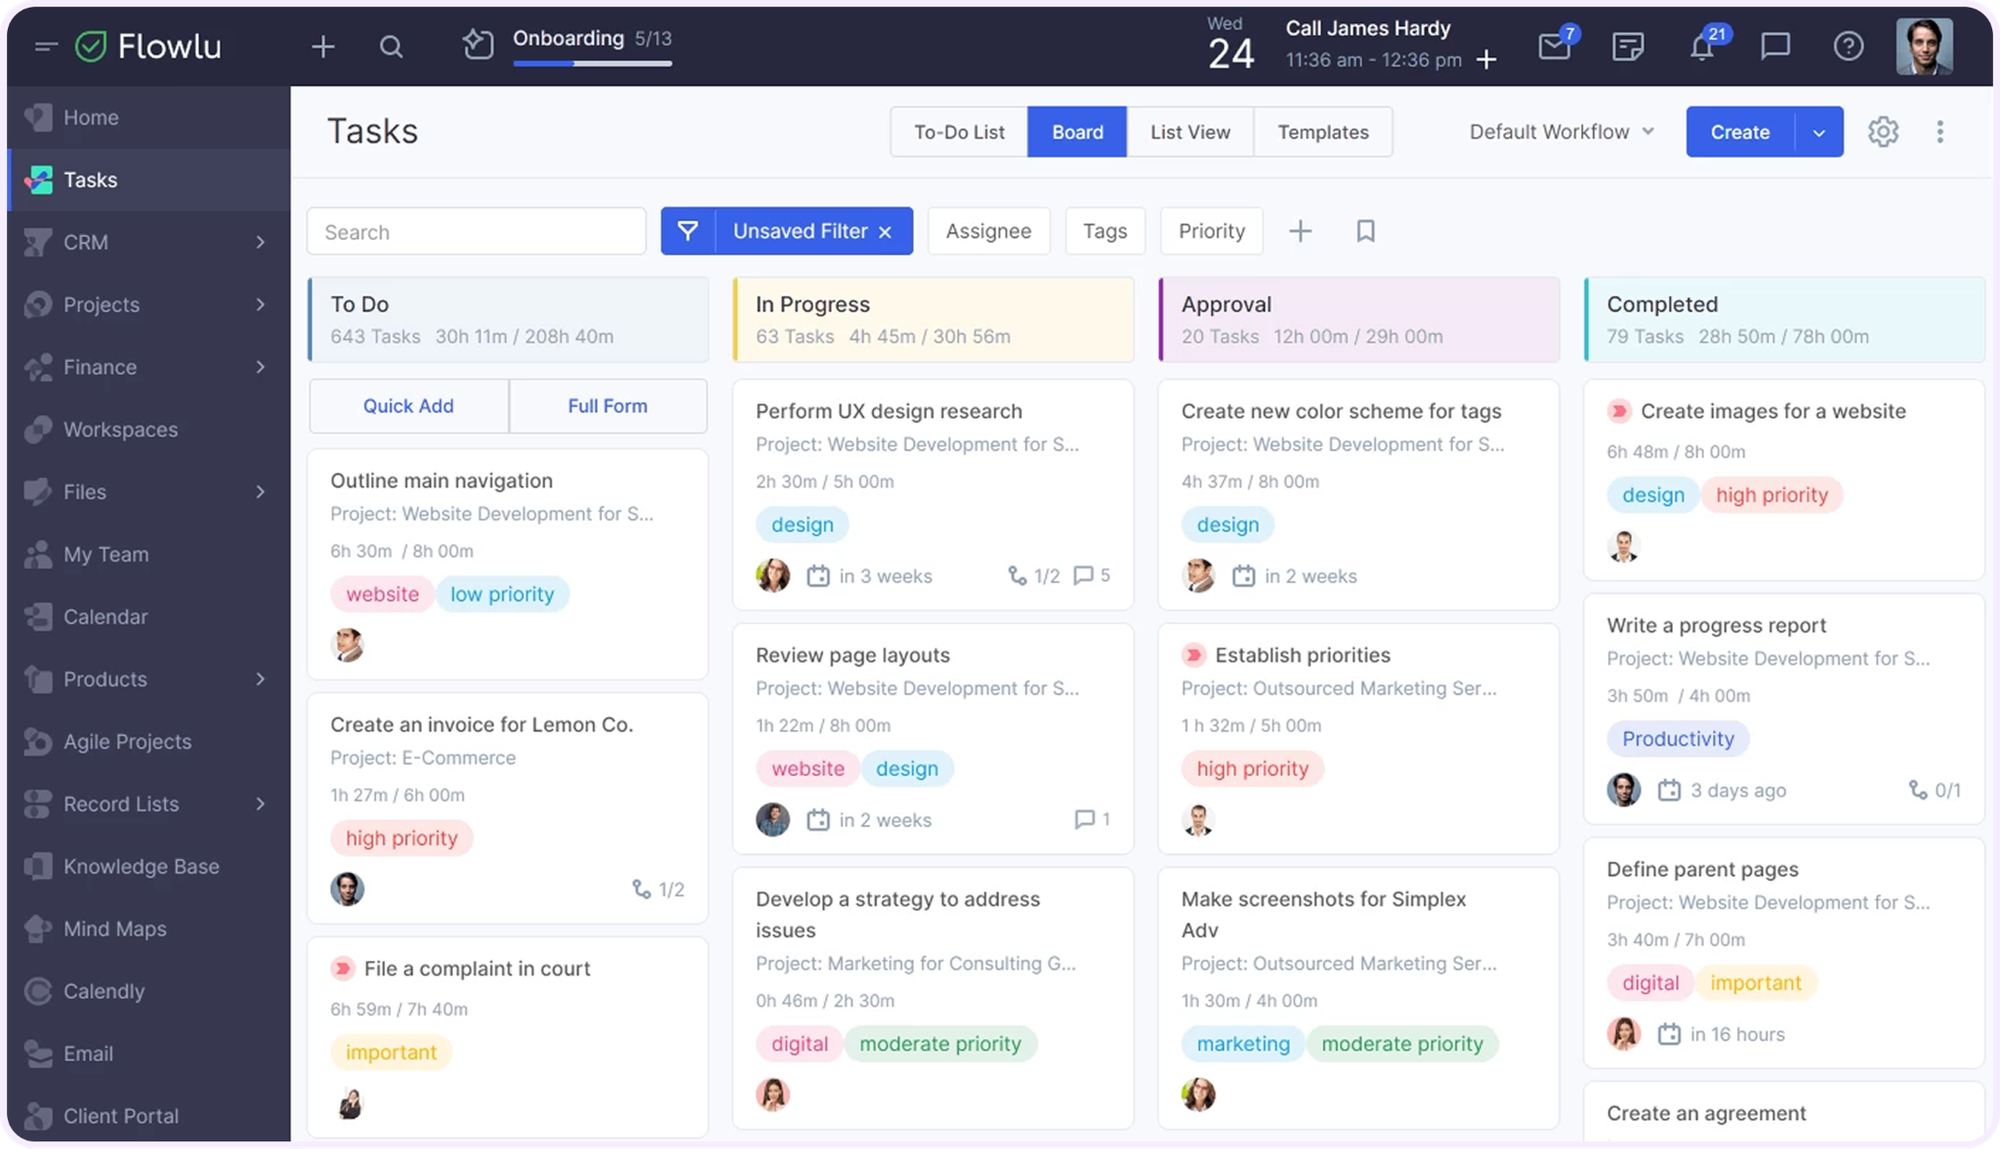Viewport: 2000px width, 1149px height.
Task: Expand the Files sidebar chevron
Action: tap(260, 492)
